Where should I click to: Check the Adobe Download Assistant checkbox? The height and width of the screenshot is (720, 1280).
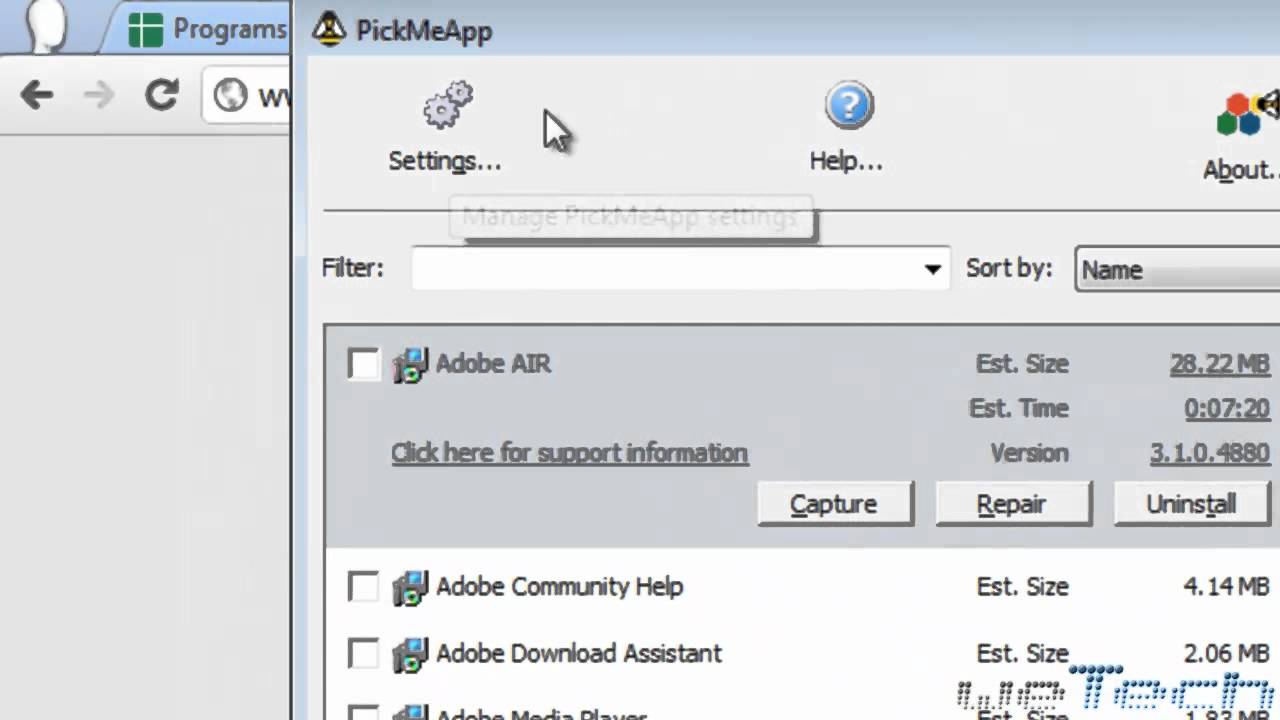363,654
